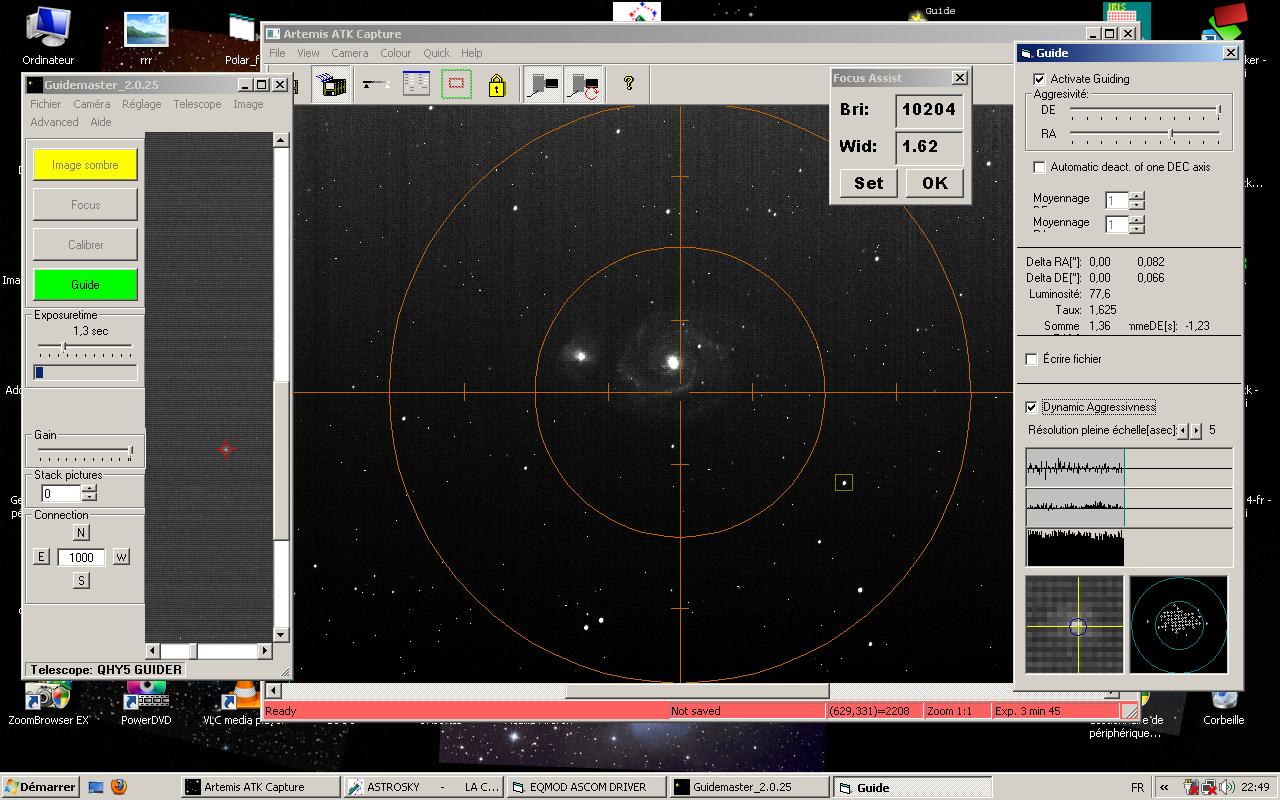Open the rrr image desktop icon
1280x800 pixels.
coord(146,37)
